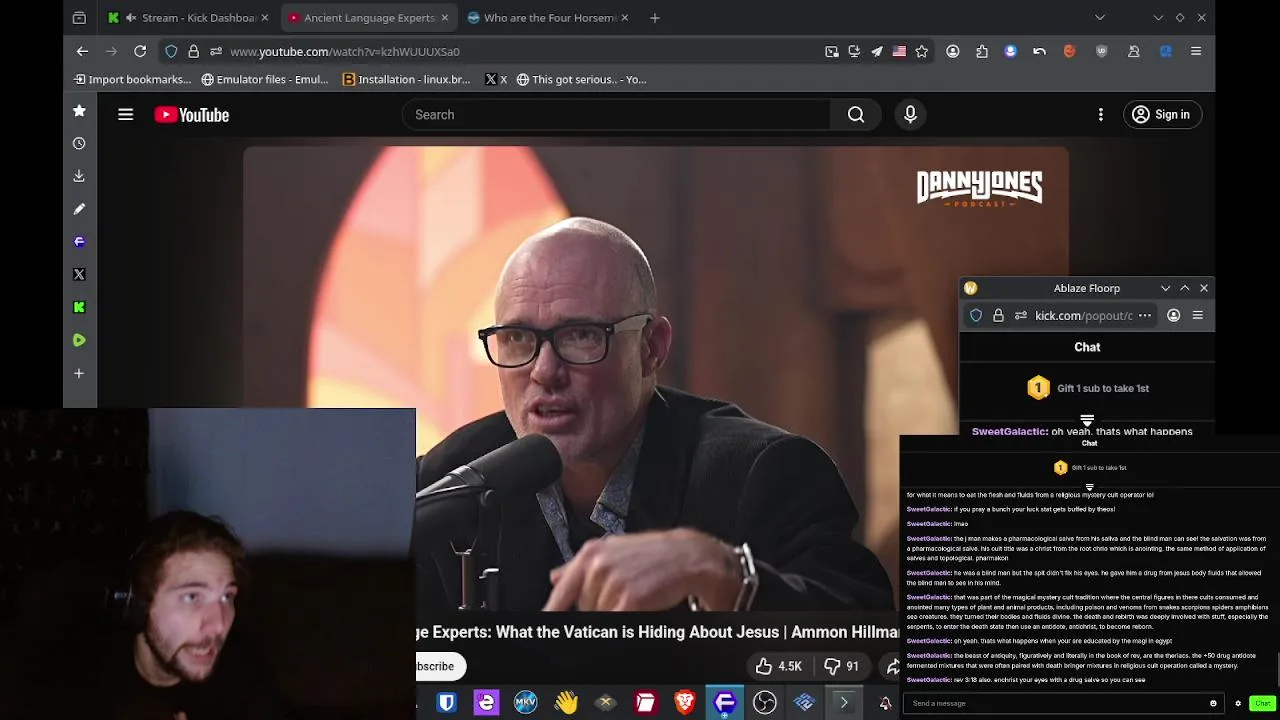Image resolution: width=1280 pixels, height=720 pixels.
Task: Open the extensions puzzle piece menu
Action: [981, 51]
